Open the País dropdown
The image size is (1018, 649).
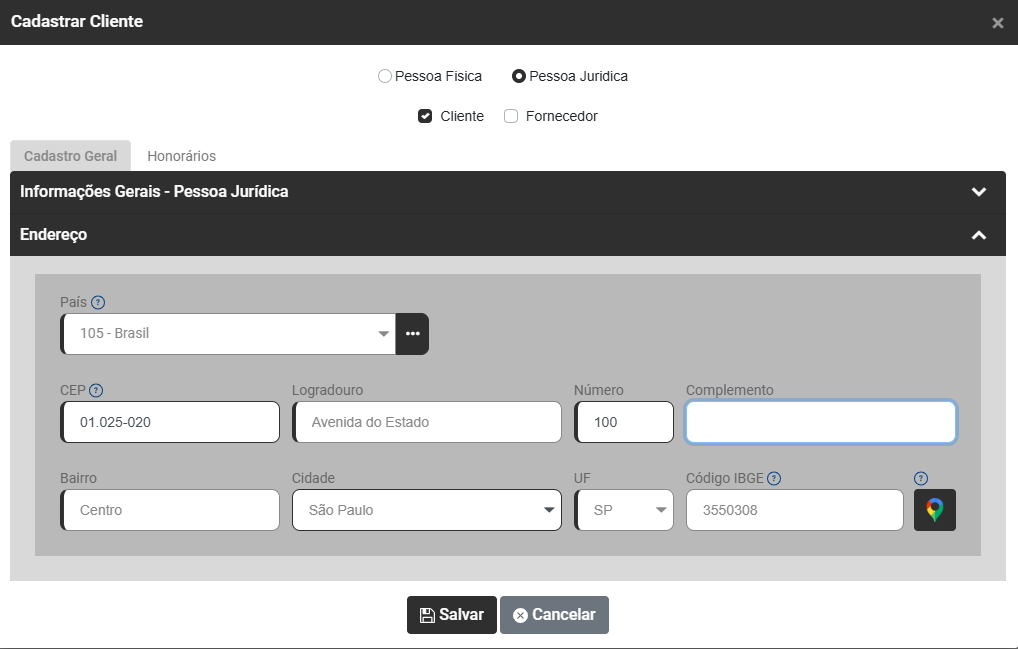pyautogui.click(x=228, y=334)
